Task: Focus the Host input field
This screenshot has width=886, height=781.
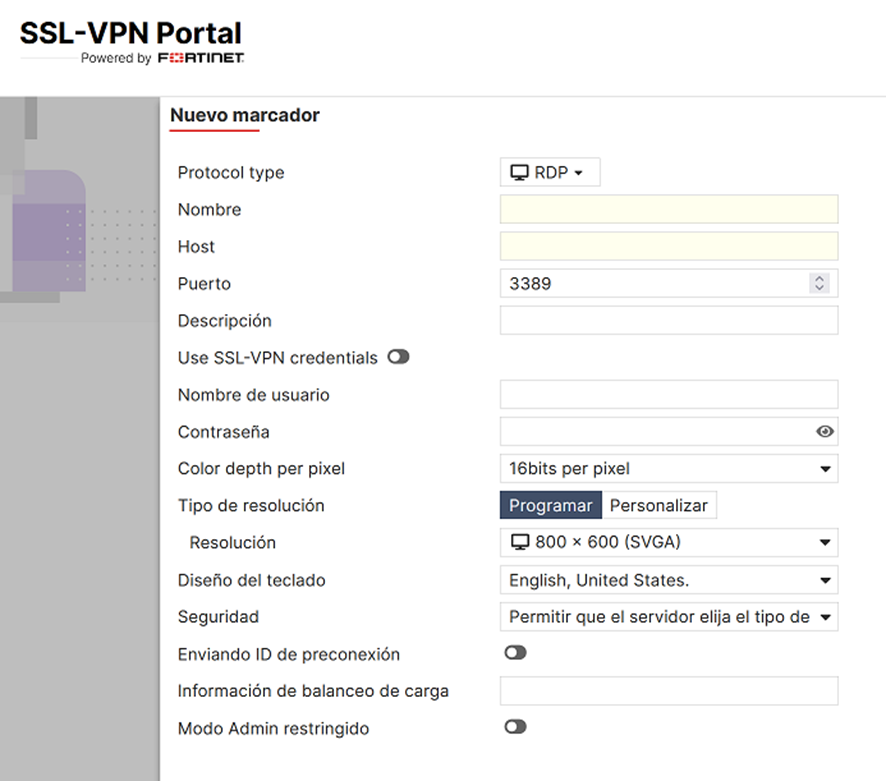Action: (x=668, y=246)
